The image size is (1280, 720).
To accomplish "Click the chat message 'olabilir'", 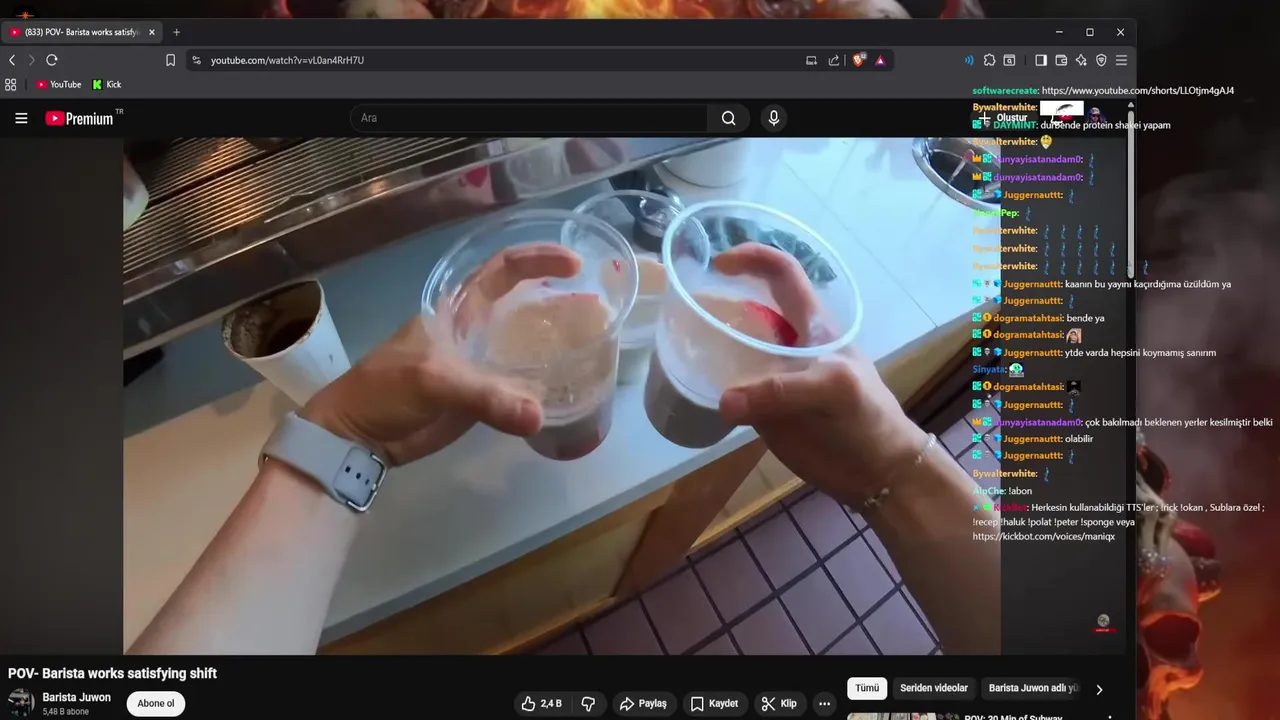I will 1079,439.
